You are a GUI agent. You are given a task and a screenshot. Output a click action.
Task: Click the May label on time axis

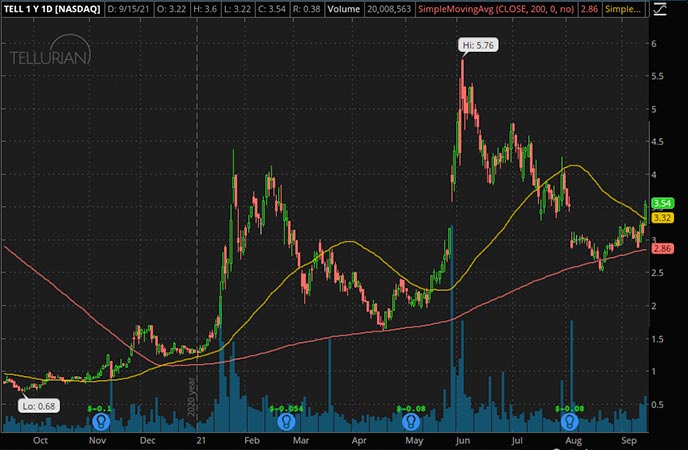(x=414, y=440)
